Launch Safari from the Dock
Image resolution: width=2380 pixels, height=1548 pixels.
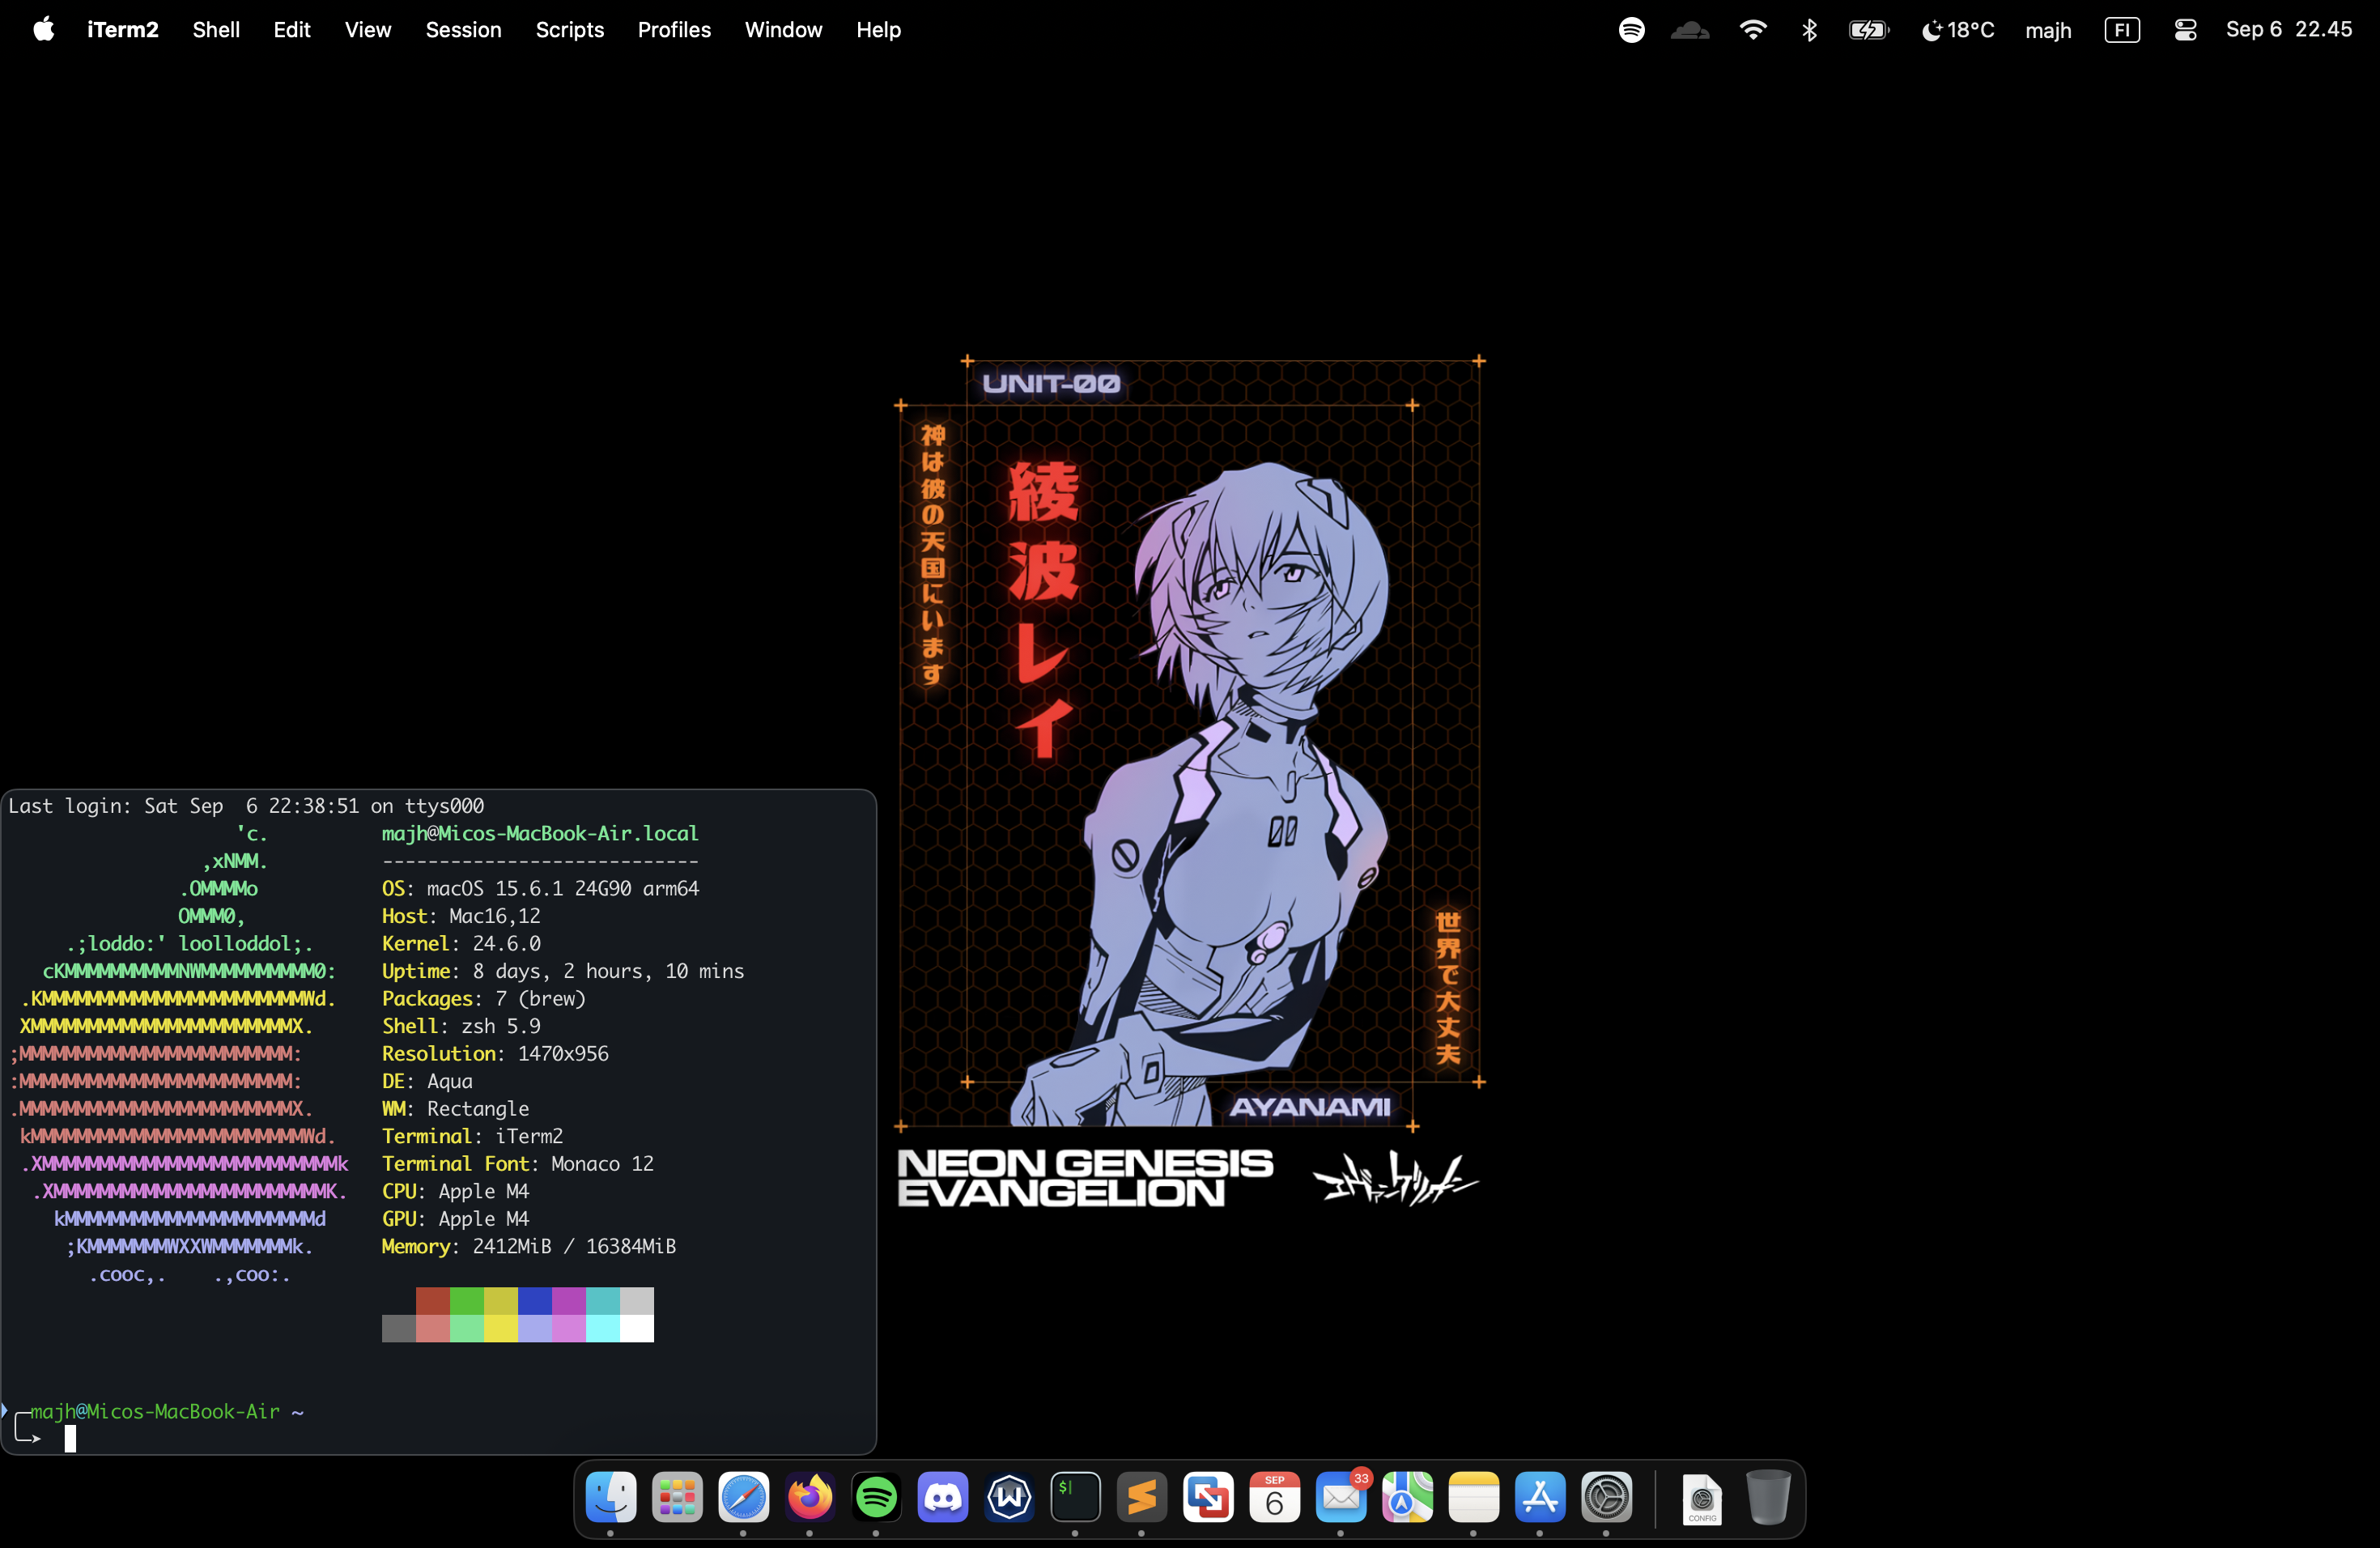pyautogui.click(x=743, y=1497)
